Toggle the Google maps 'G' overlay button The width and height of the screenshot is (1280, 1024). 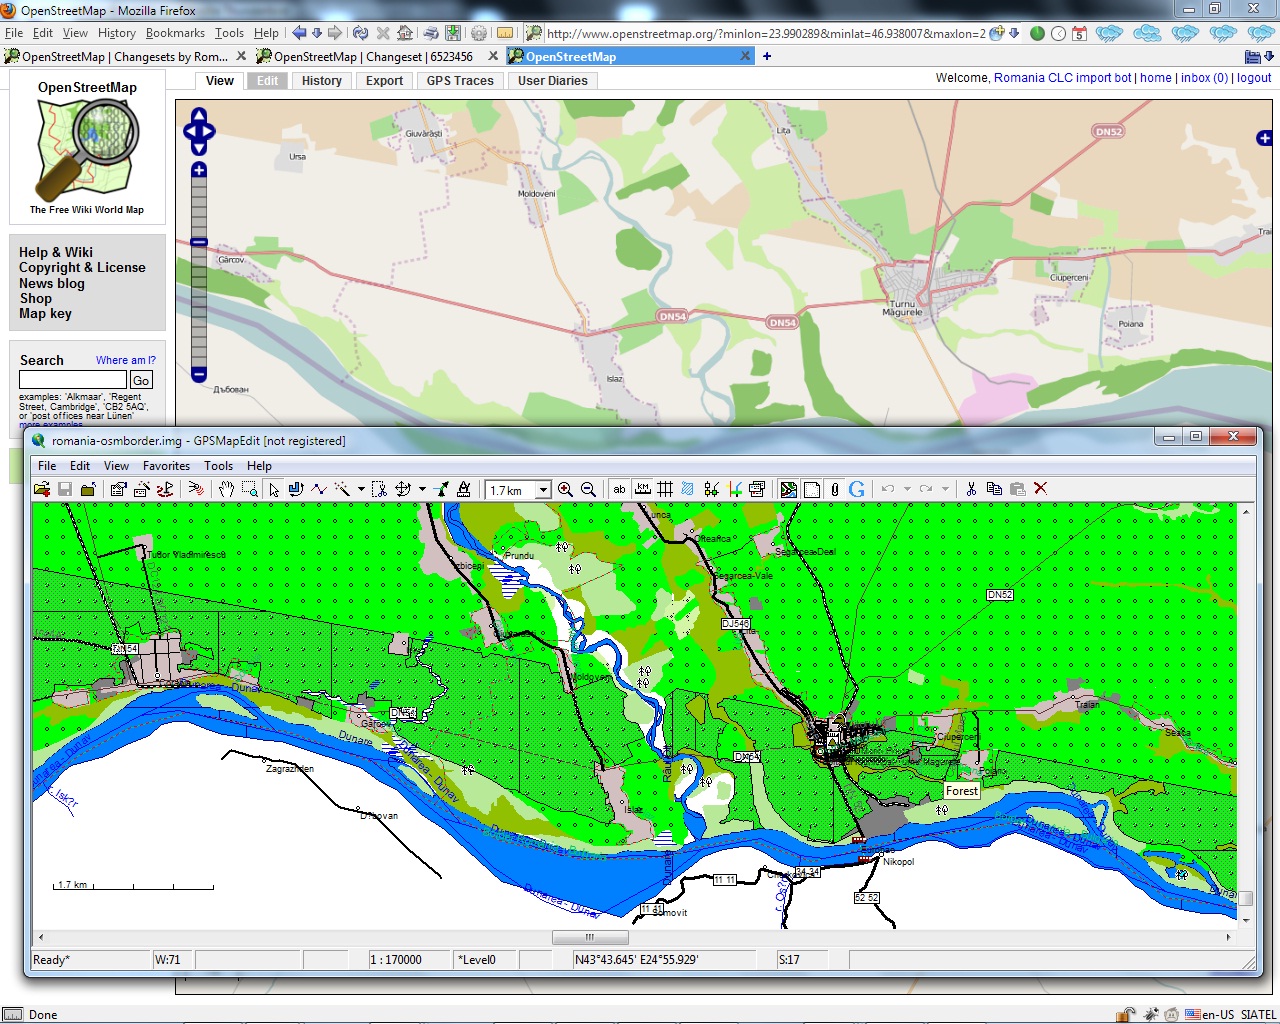click(x=857, y=489)
